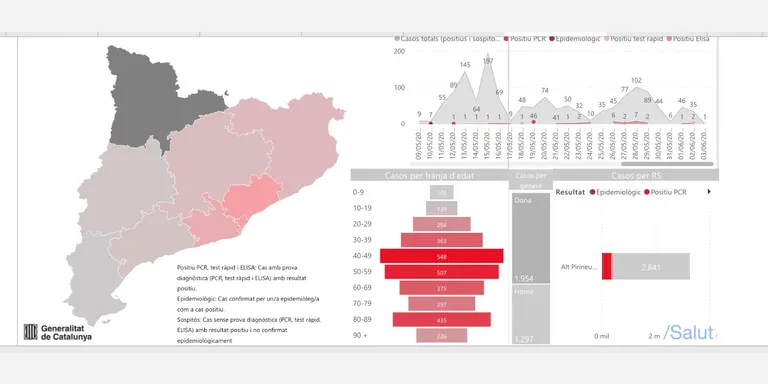Select the 0-9 age bar showing 108
The image size is (768, 384).
(x=442, y=192)
